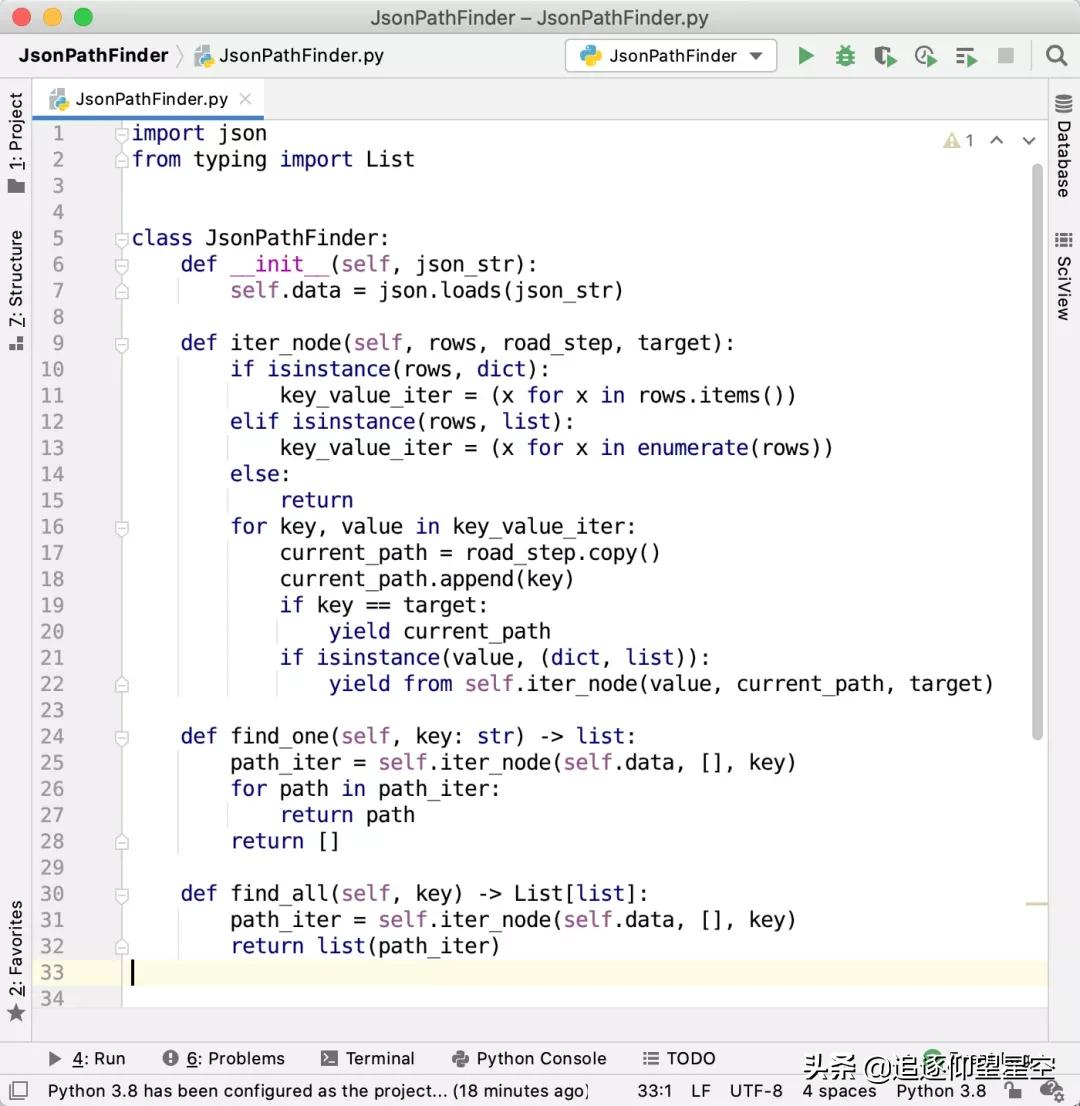Open the concurrency diagram run icon
The height and width of the screenshot is (1106, 1080).
coord(966,56)
